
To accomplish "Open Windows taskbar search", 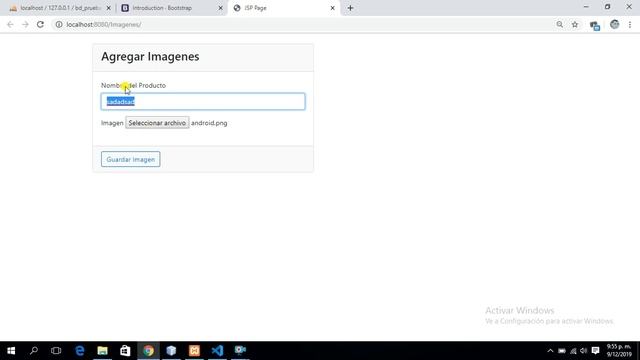I will [x=34, y=351].
